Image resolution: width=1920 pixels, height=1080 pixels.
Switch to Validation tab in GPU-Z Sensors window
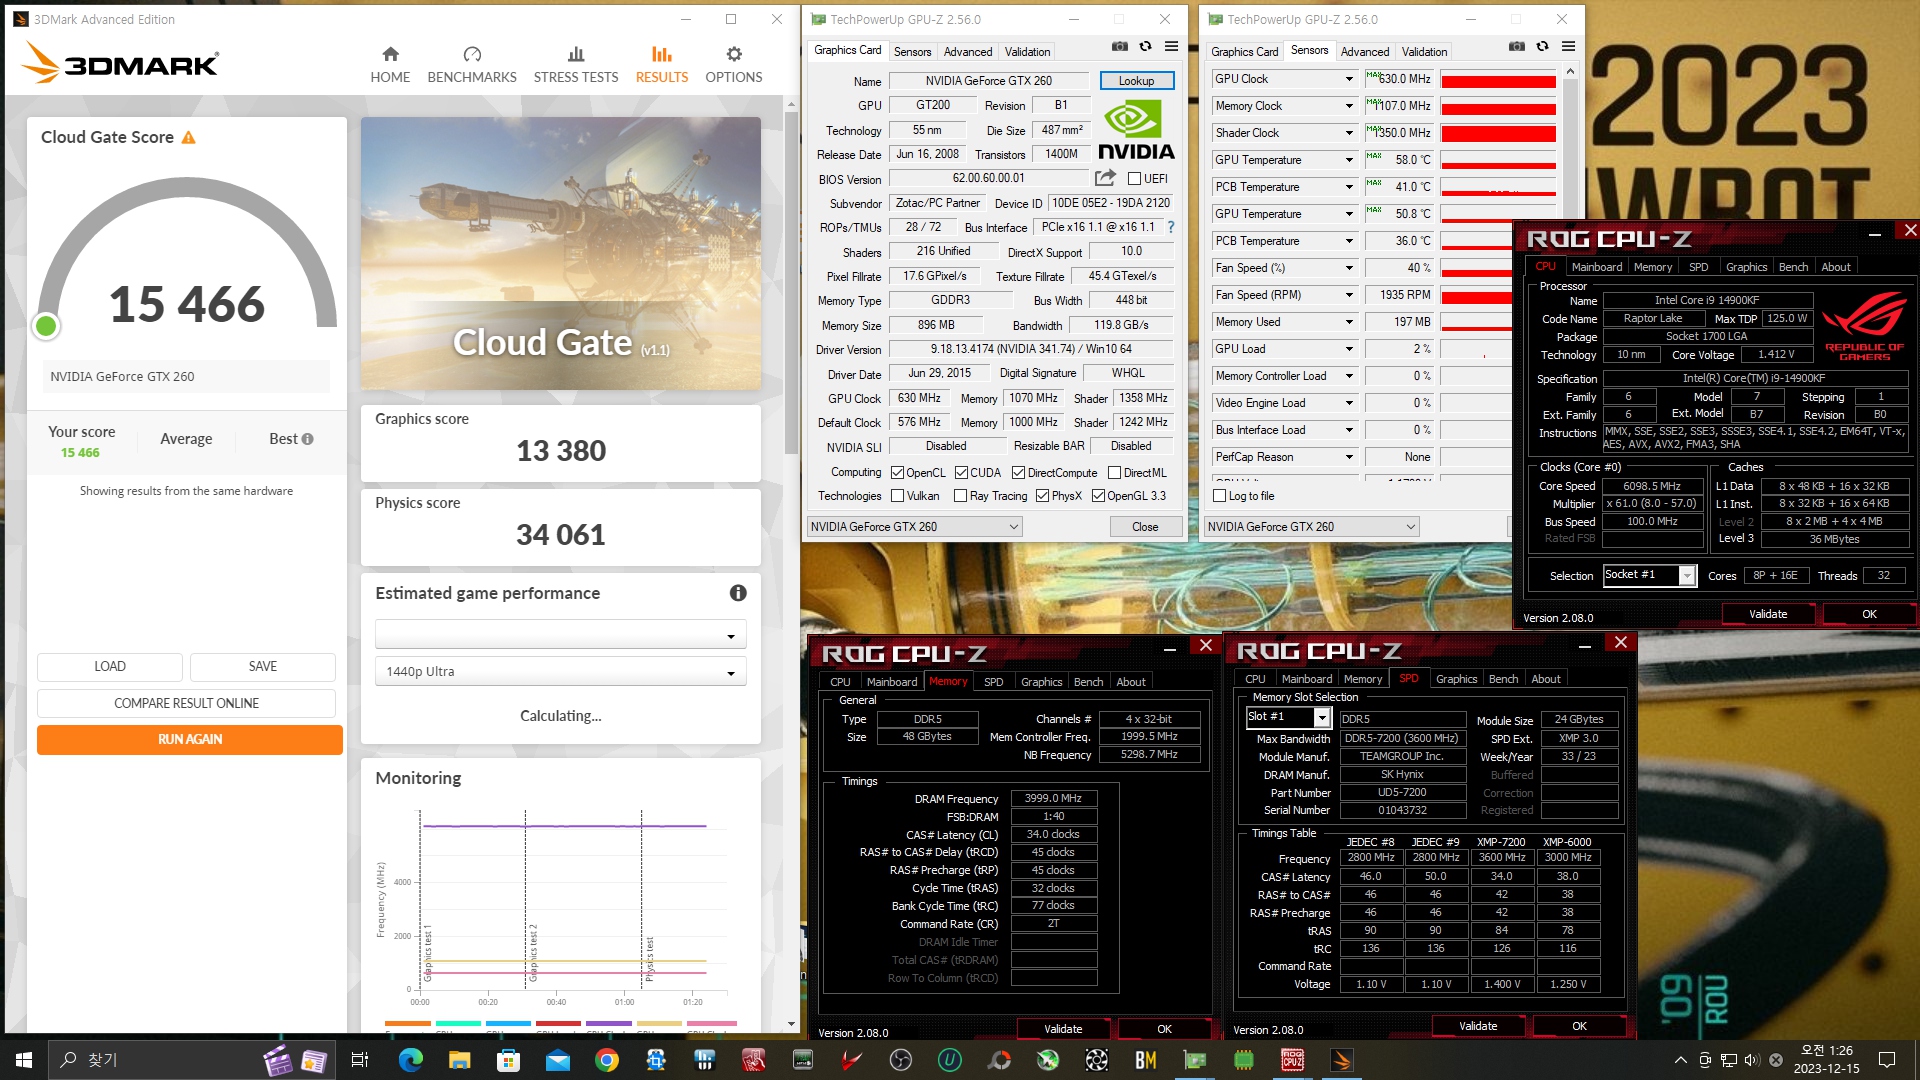coord(1424,52)
